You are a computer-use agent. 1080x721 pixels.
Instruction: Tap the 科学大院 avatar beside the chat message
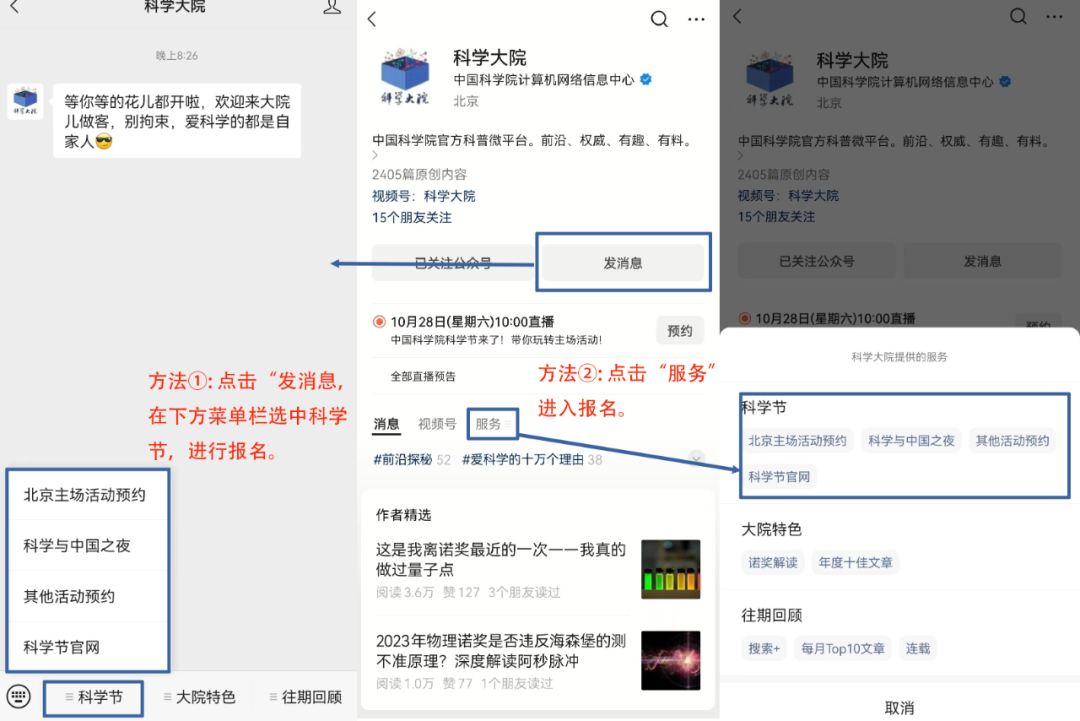(x=25, y=101)
